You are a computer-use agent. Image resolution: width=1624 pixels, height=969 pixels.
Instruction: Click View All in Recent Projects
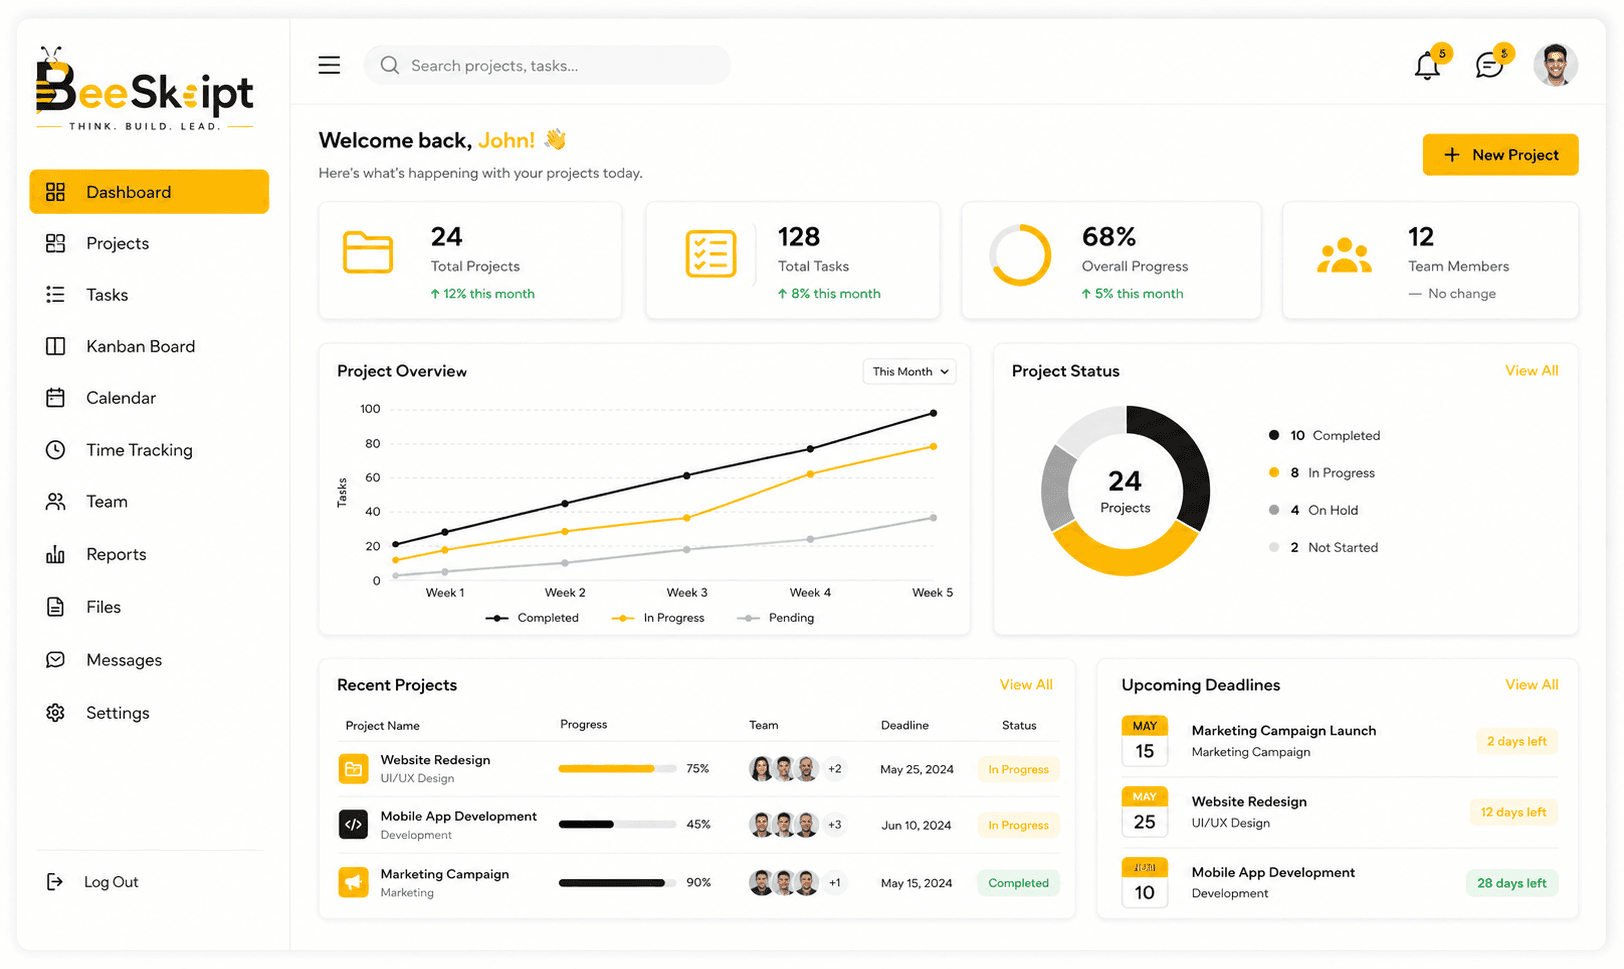(1026, 685)
